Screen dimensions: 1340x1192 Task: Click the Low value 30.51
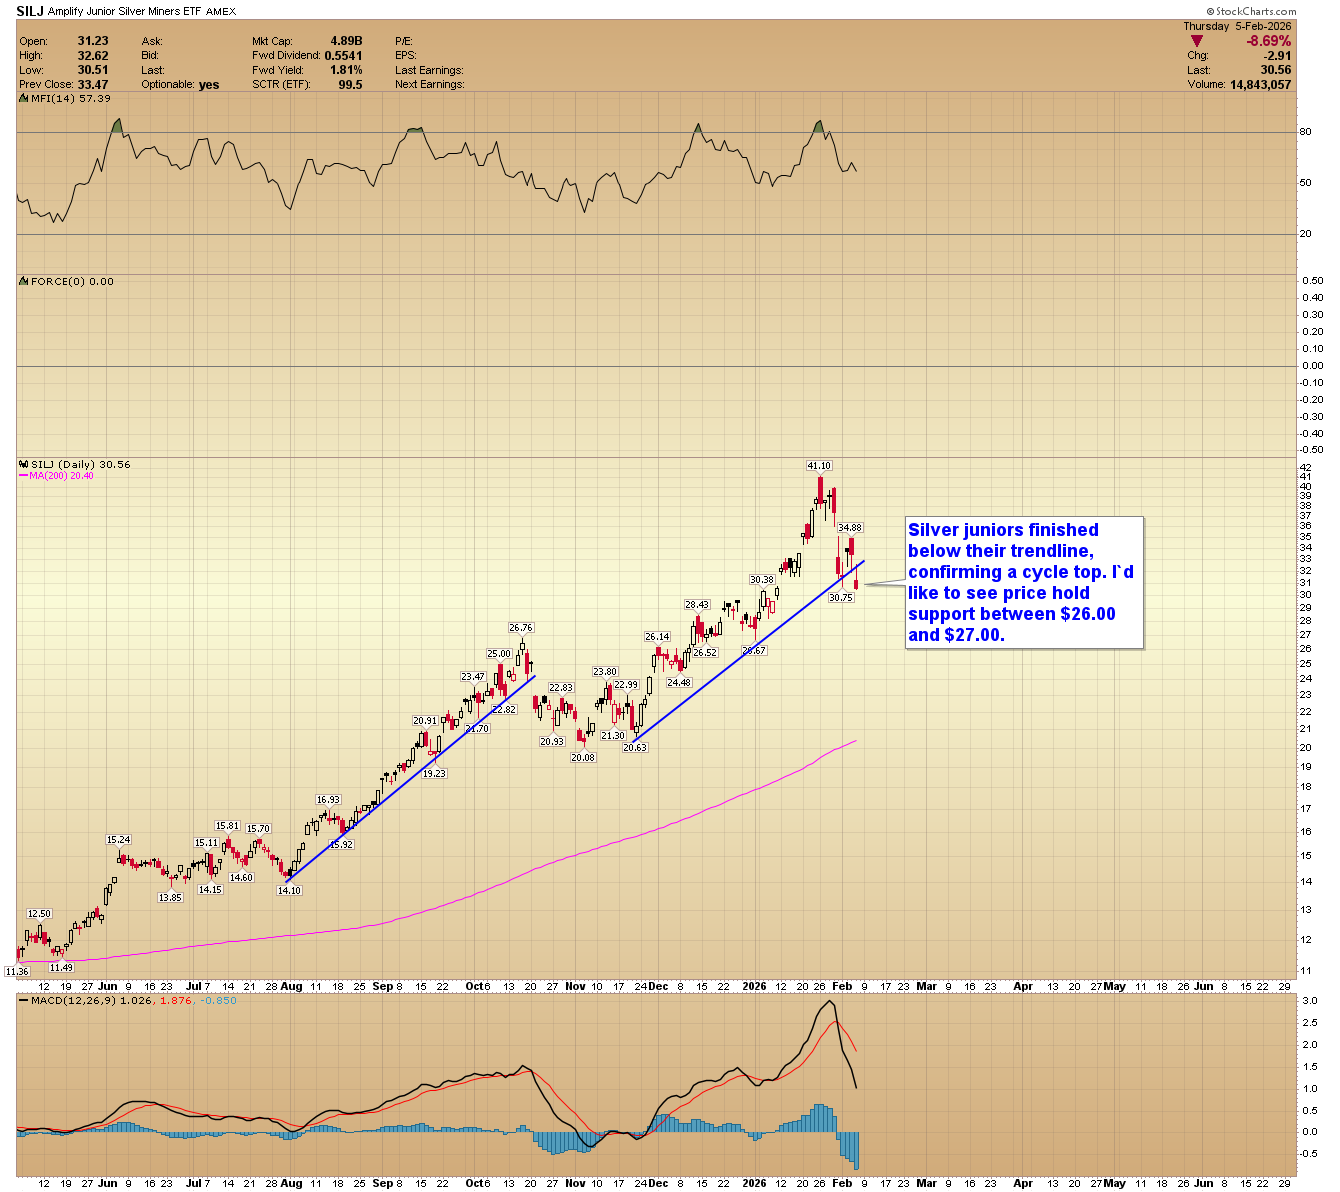pyautogui.click(x=93, y=70)
